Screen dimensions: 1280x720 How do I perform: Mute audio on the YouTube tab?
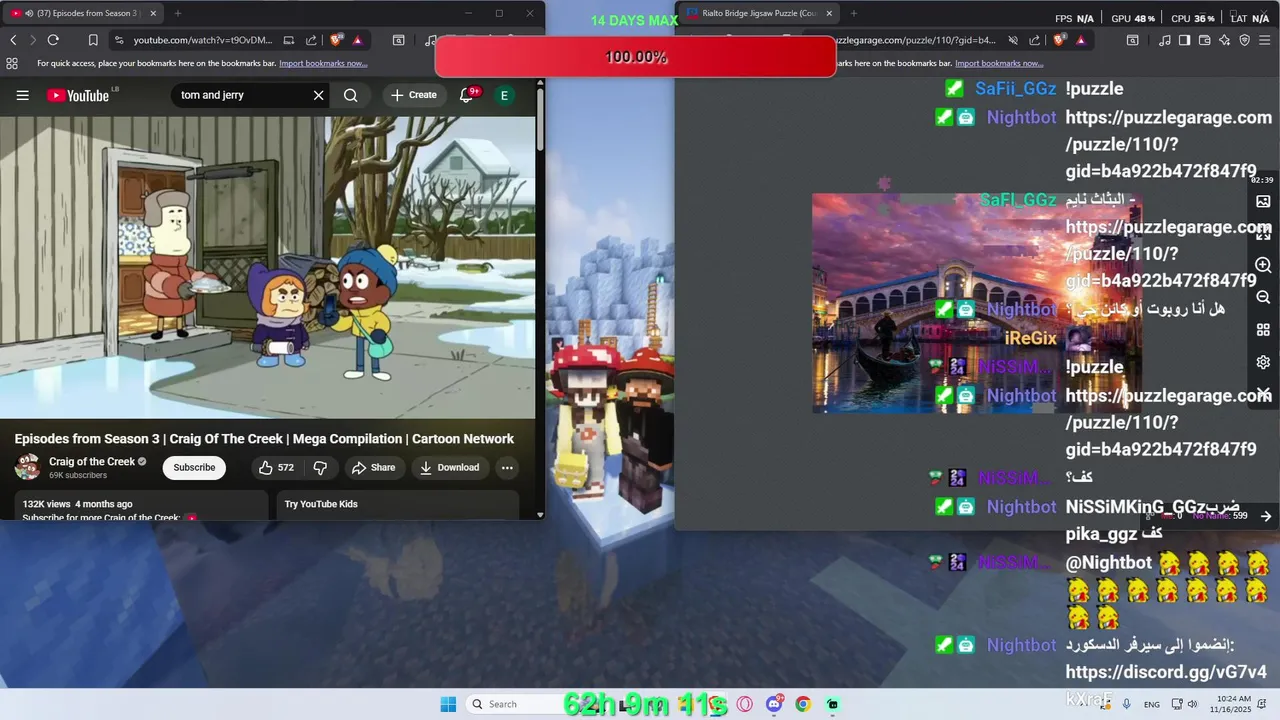28,13
